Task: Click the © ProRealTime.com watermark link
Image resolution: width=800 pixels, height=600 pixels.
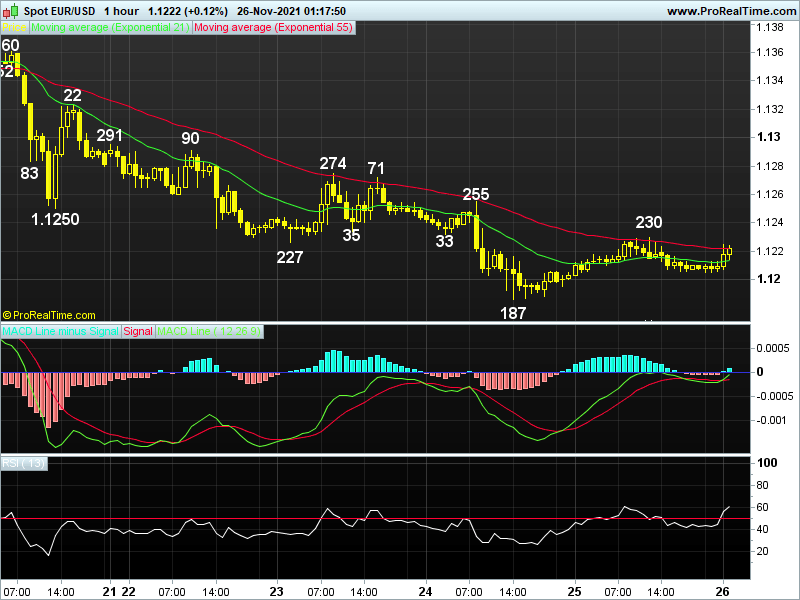Action: click(x=49, y=314)
